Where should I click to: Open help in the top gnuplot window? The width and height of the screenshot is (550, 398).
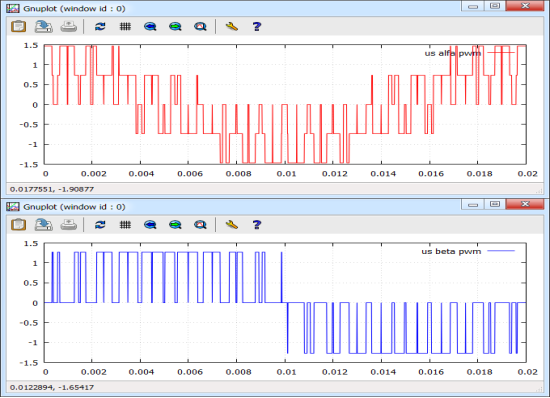(x=257, y=26)
